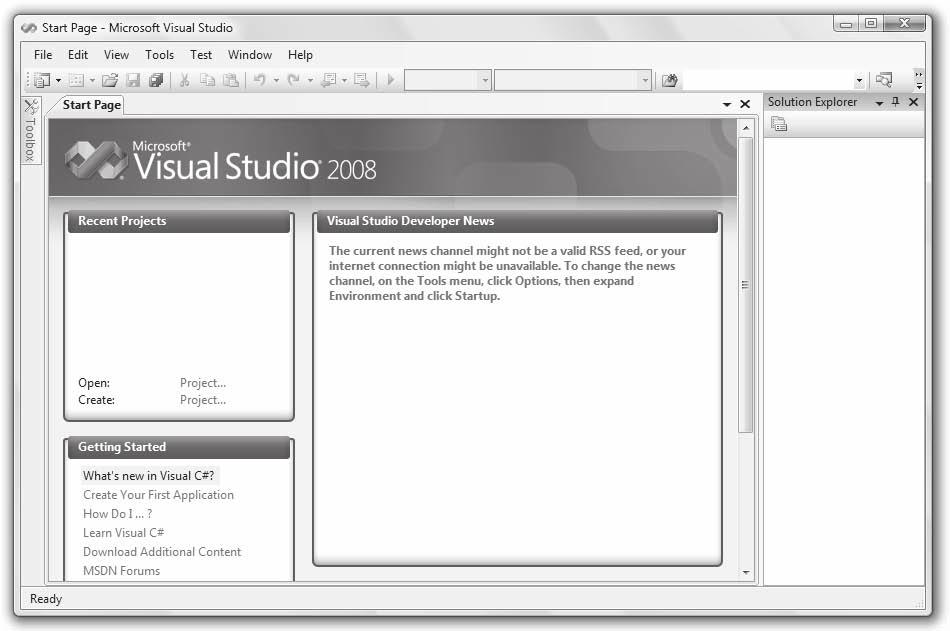Click the Redo arrow icon
The height and width of the screenshot is (631, 950).
click(294, 80)
